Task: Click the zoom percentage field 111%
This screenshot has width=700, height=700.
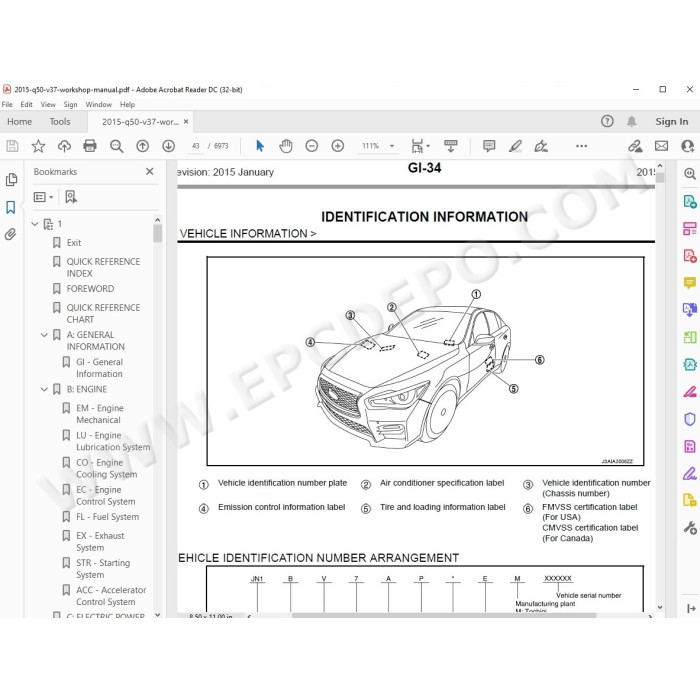Action: (371, 146)
